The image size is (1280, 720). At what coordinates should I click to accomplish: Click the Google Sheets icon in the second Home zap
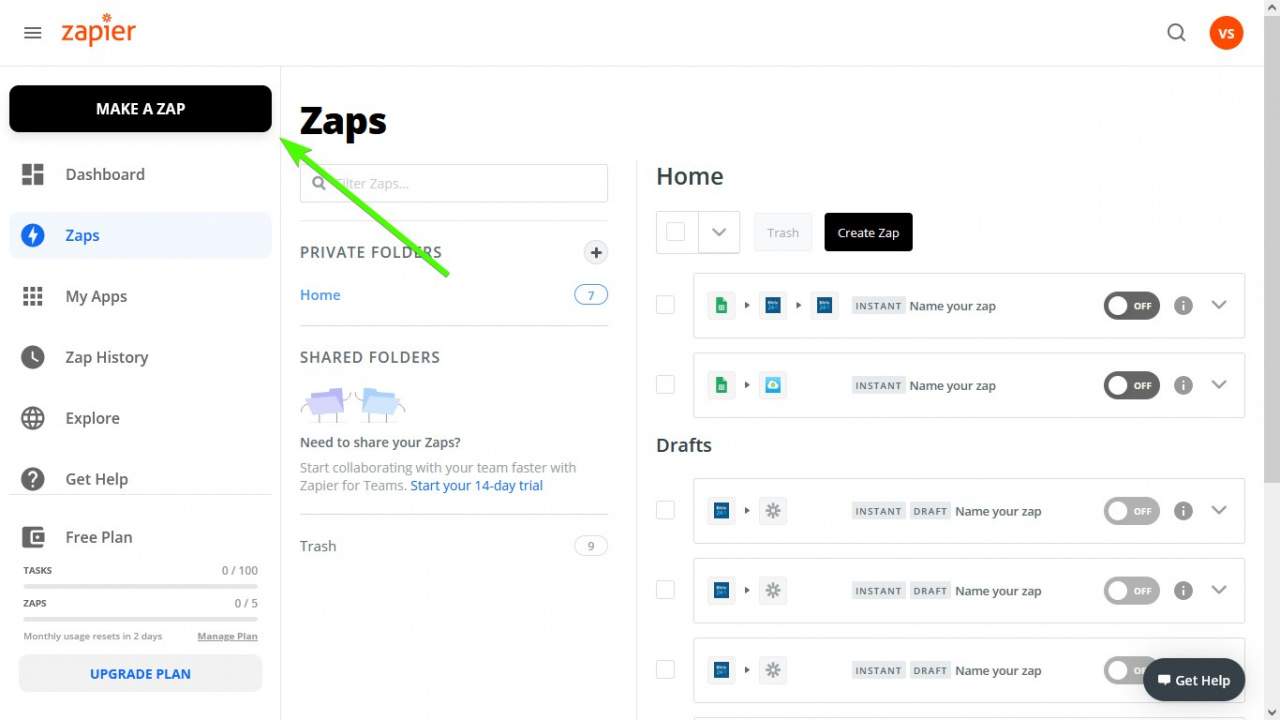[x=721, y=385]
